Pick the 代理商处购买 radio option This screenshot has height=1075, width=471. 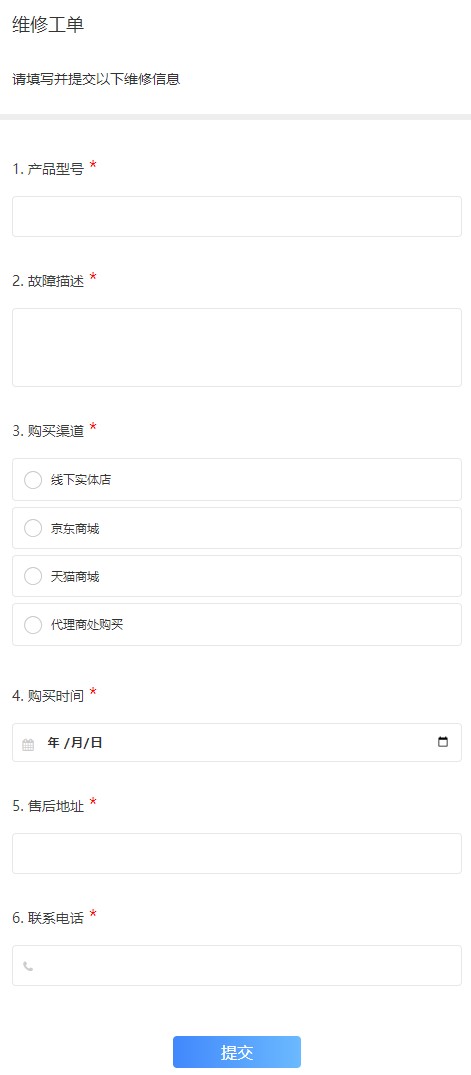[237, 625]
